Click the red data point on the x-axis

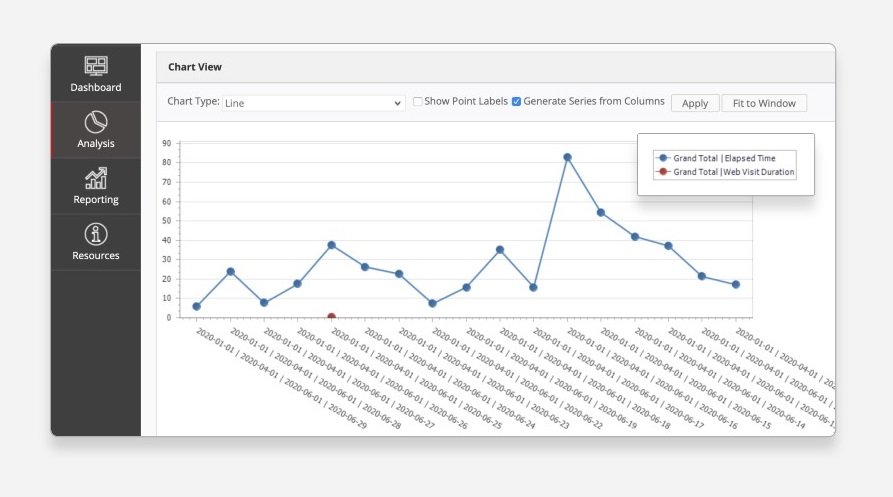tap(331, 317)
